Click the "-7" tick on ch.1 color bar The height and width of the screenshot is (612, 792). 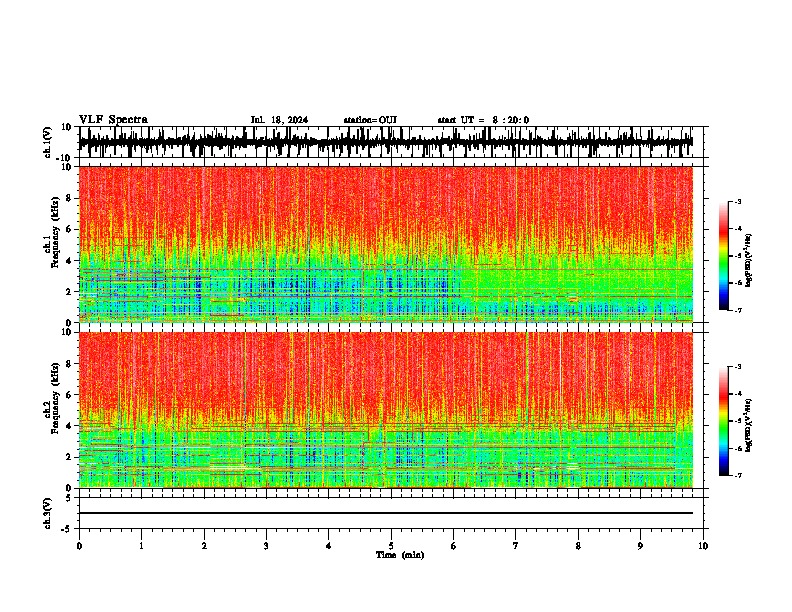point(738,310)
